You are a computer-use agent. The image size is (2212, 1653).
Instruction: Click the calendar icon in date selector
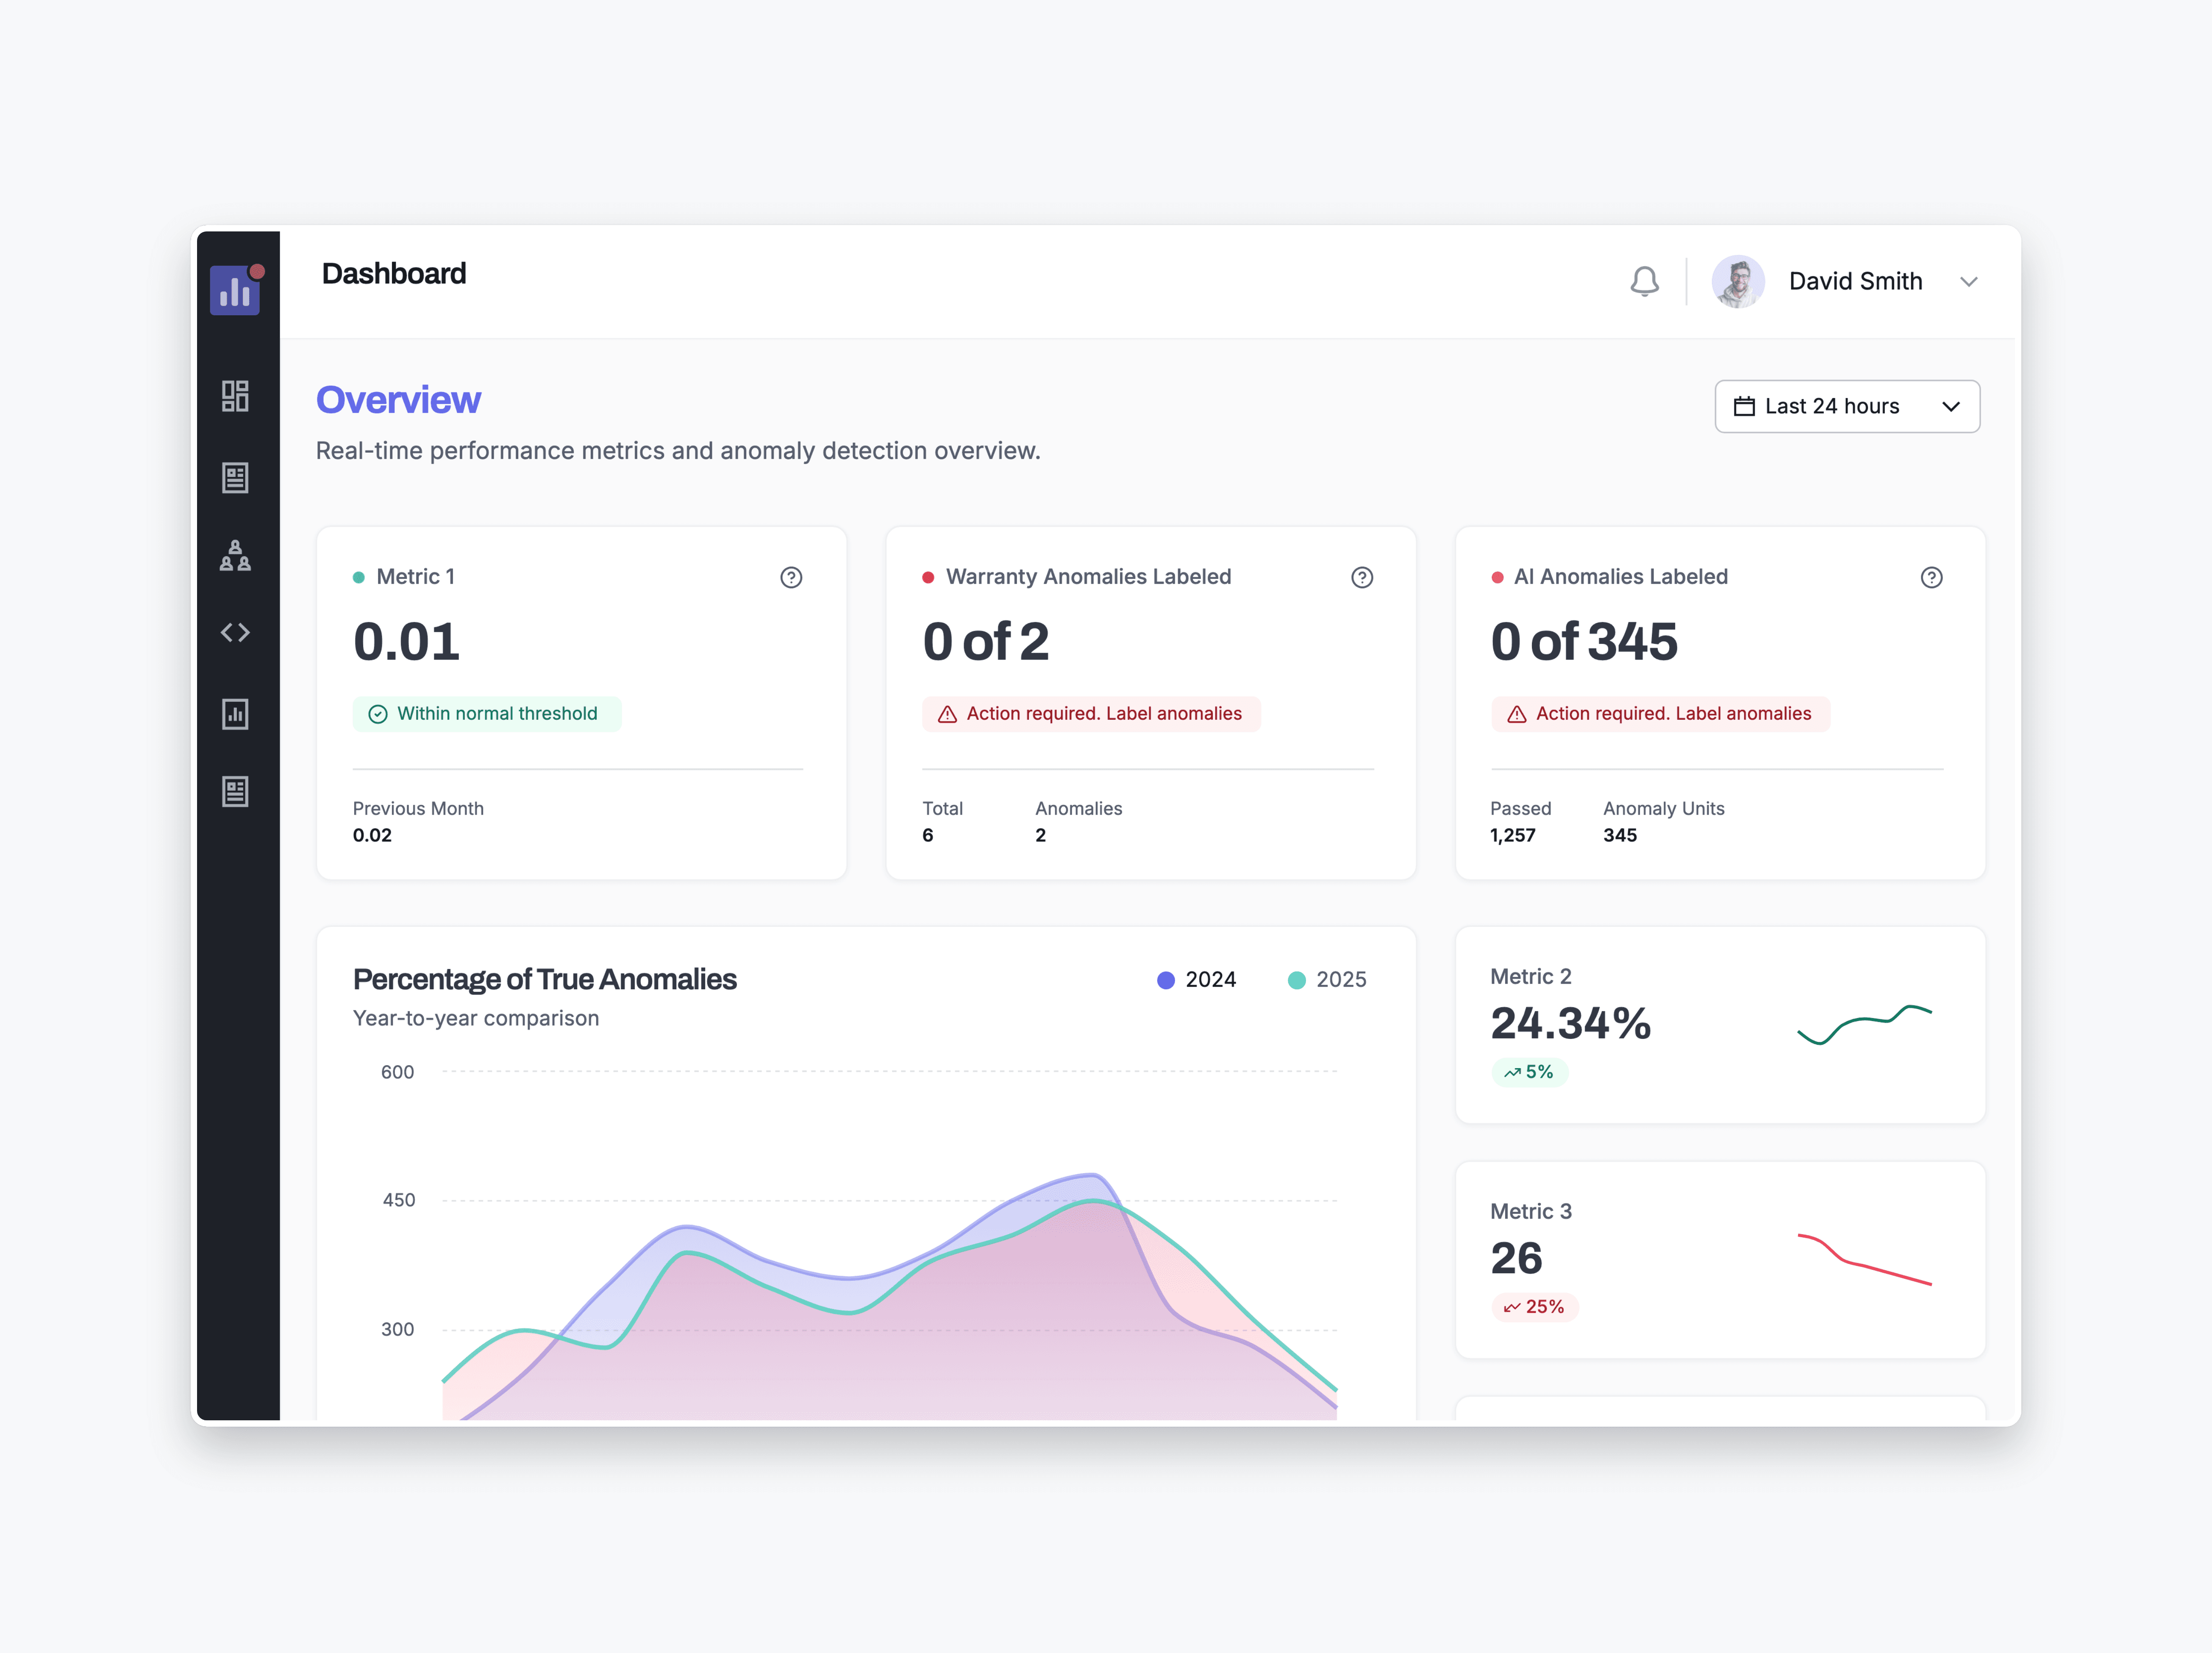pos(1744,406)
